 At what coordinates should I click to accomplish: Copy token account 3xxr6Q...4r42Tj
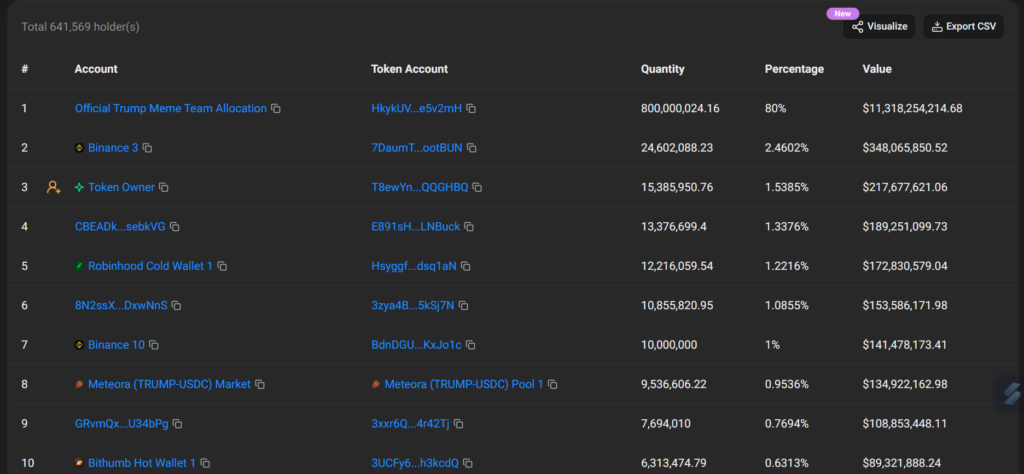[458, 424]
